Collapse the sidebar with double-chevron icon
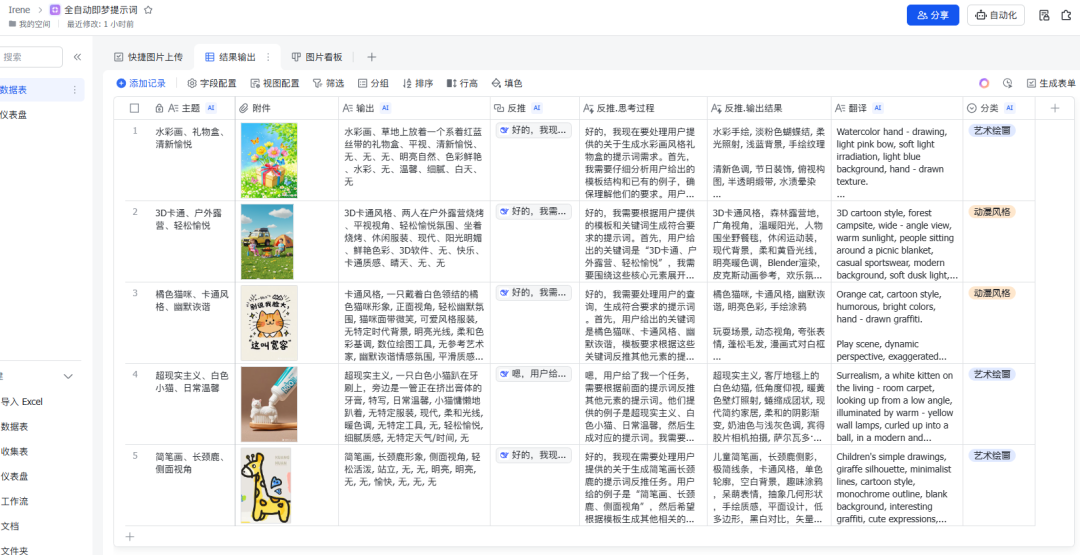The width and height of the screenshot is (1080, 555). point(77,57)
